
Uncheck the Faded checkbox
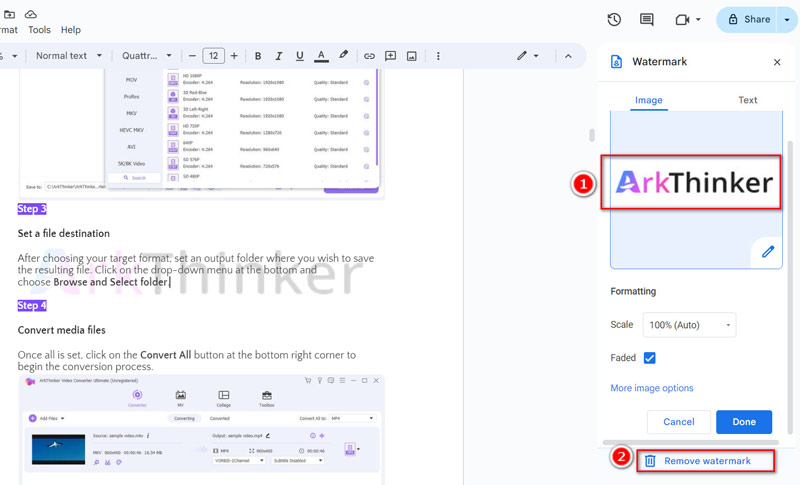[x=649, y=358]
